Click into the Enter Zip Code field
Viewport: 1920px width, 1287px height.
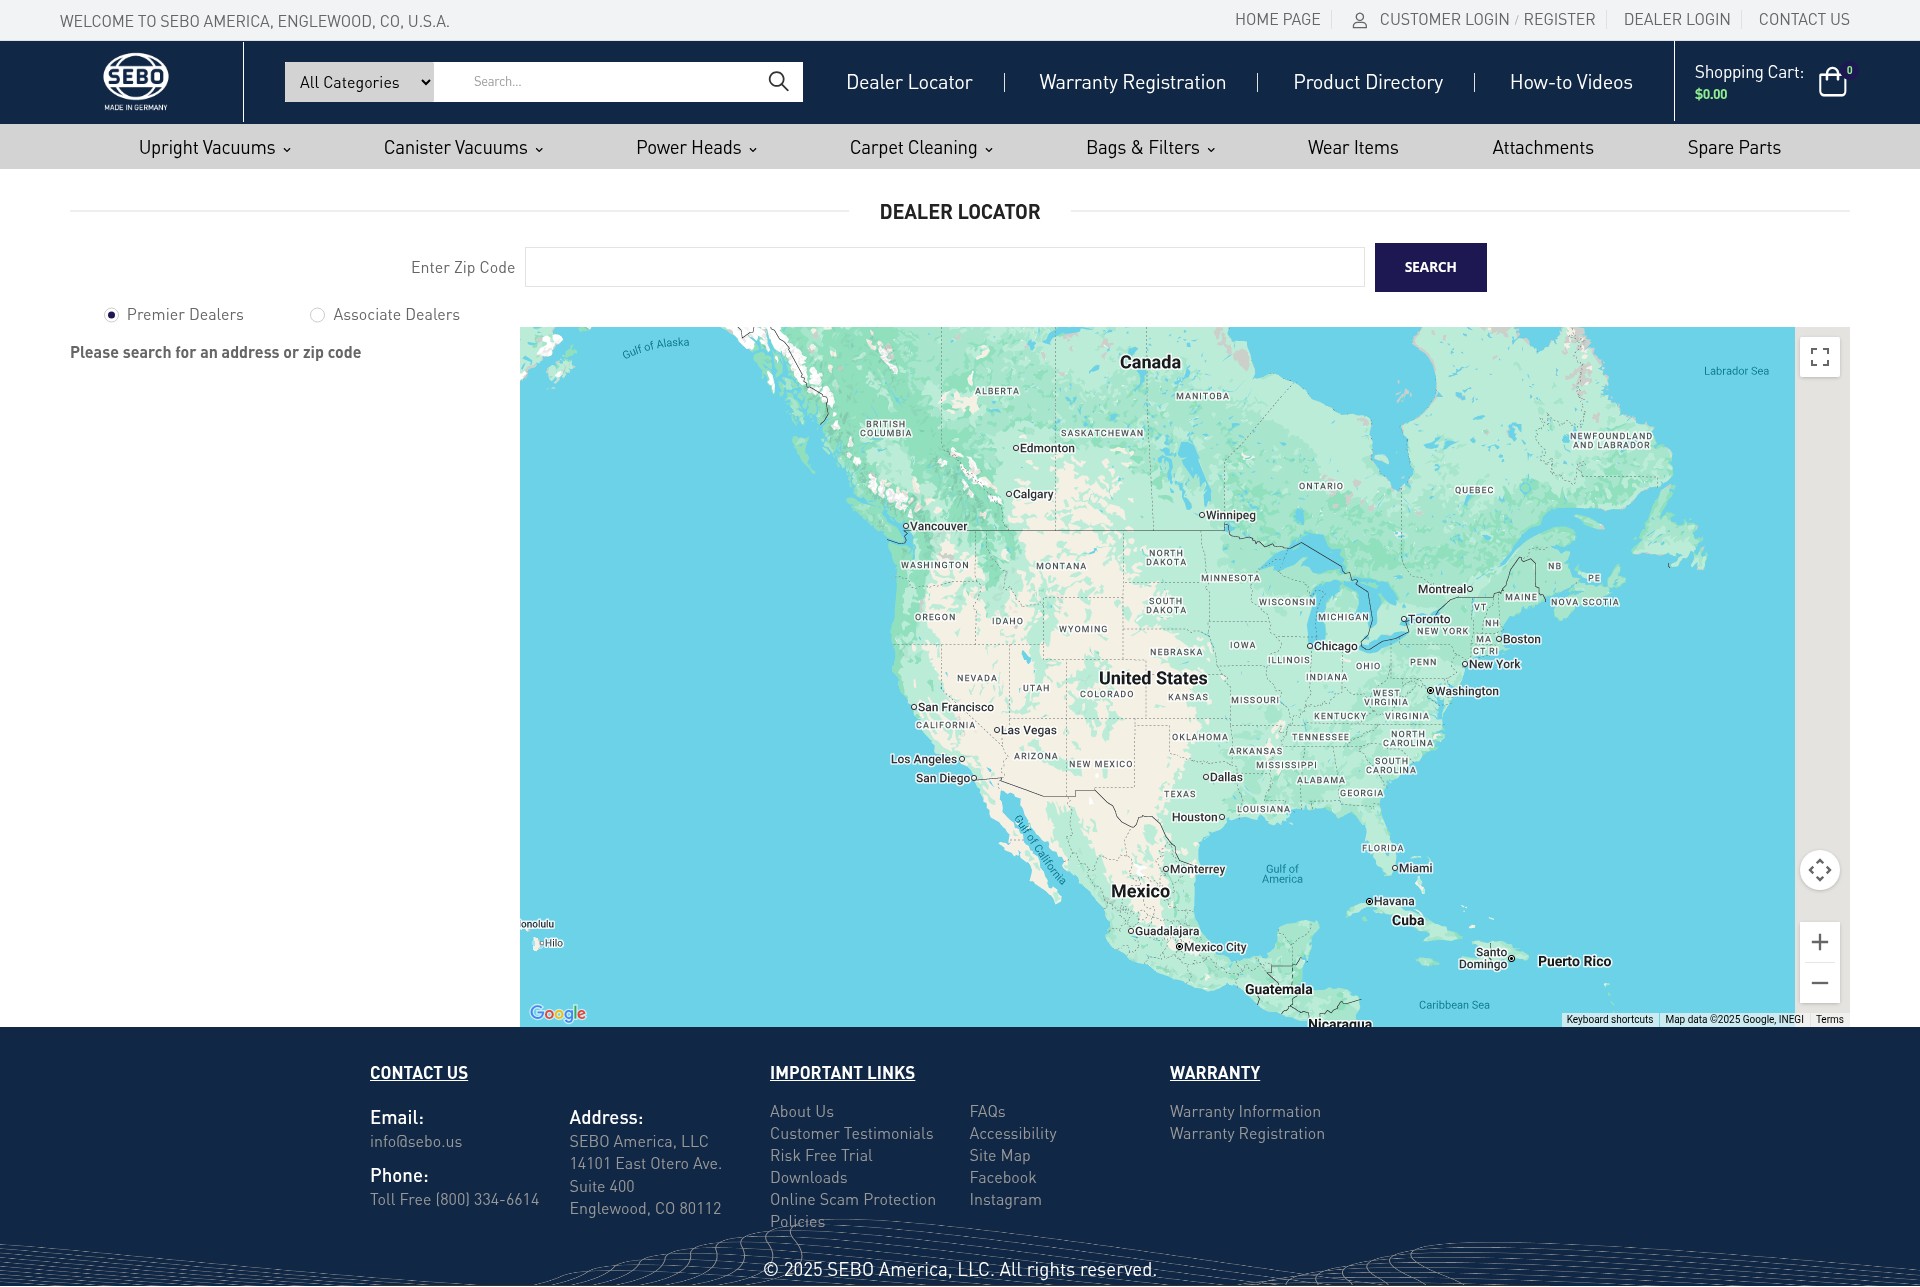(x=944, y=267)
